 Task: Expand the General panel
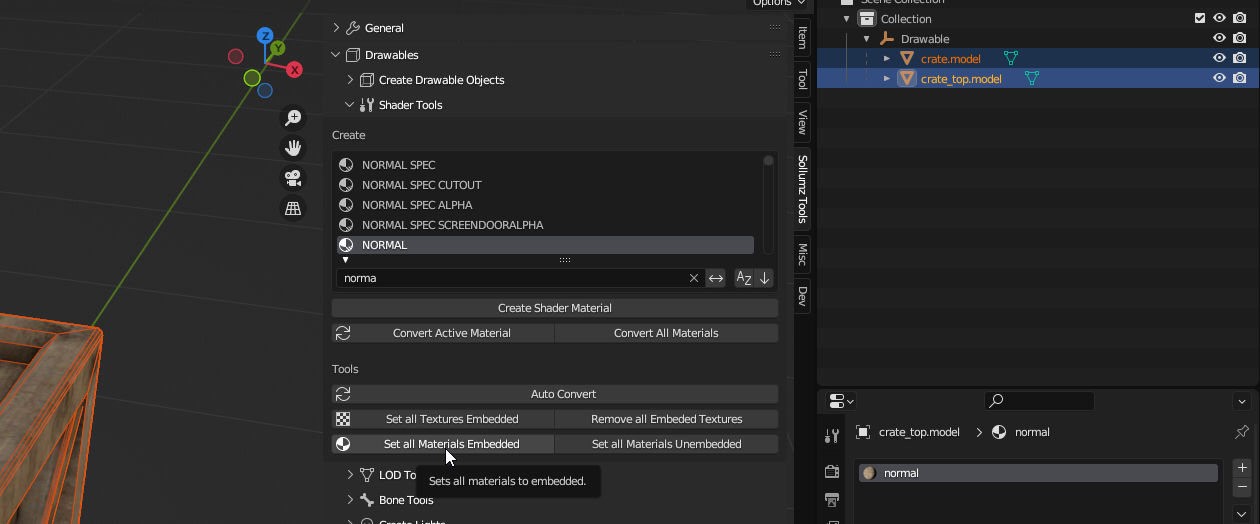point(337,28)
